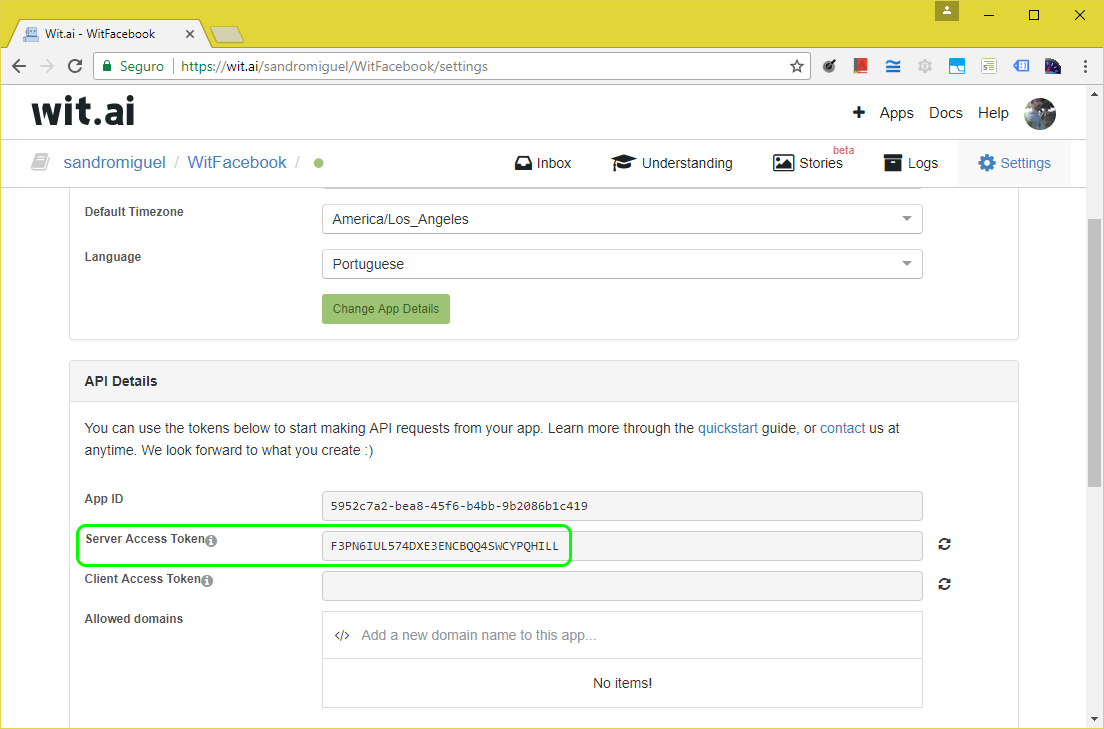Click the book icon beside sandromiguel
The height and width of the screenshot is (729, 1104).
pyautogui.click(x=40, y=163)
